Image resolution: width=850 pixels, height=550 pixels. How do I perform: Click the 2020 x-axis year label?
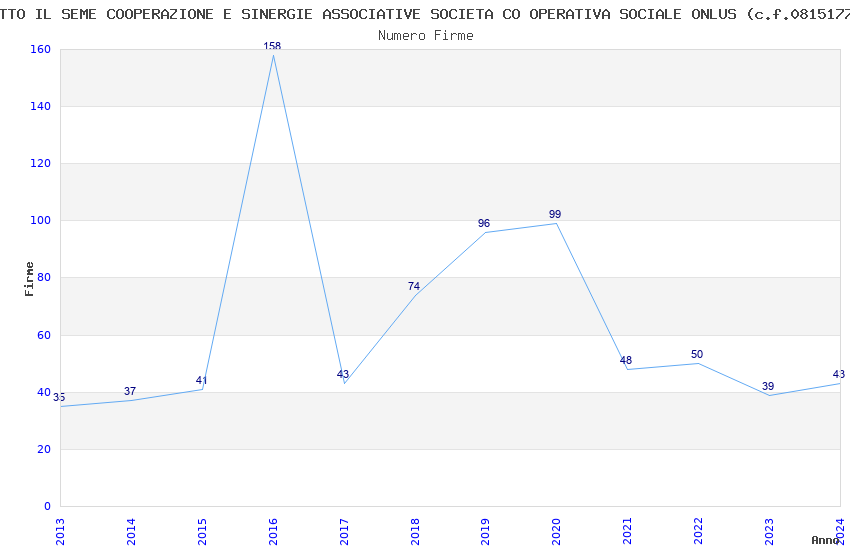556,532
